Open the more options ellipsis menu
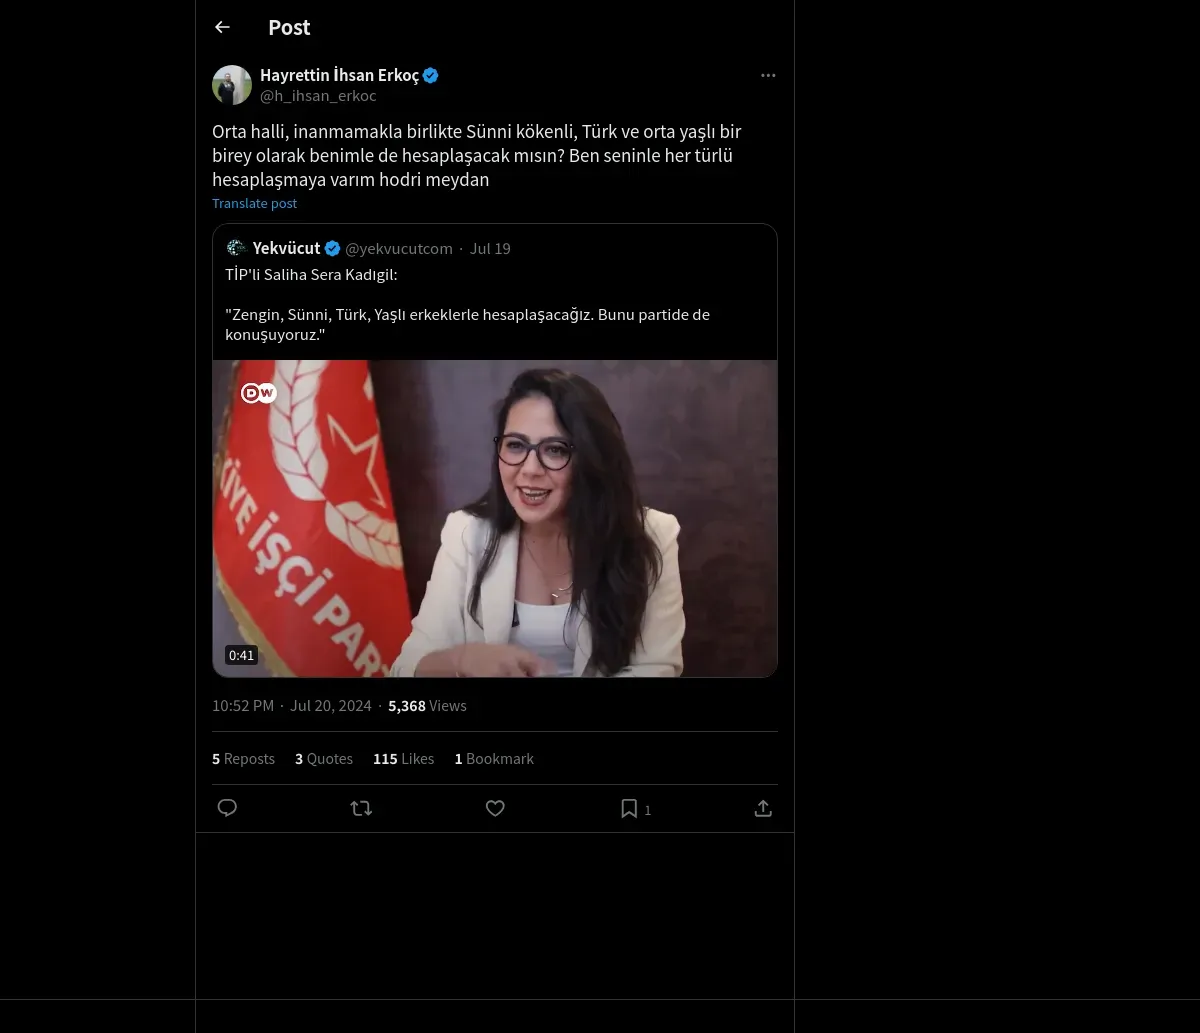This screenshot has width=1200, height=1033. click(x=768, y=75)
